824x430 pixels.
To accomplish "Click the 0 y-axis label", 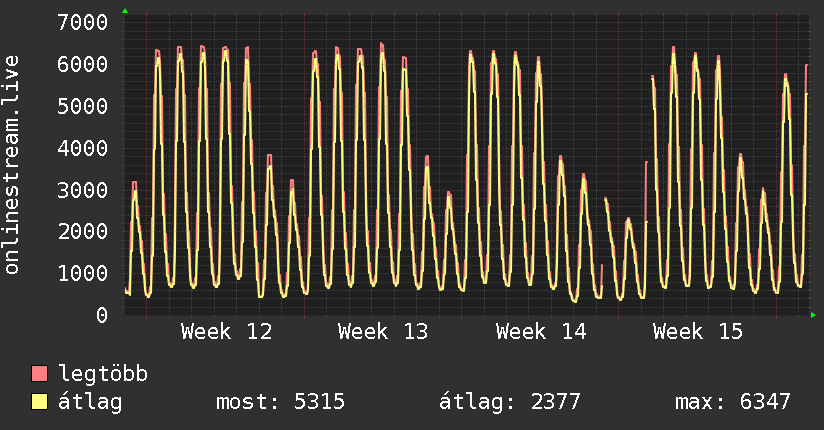I will (x=102, y=315).
